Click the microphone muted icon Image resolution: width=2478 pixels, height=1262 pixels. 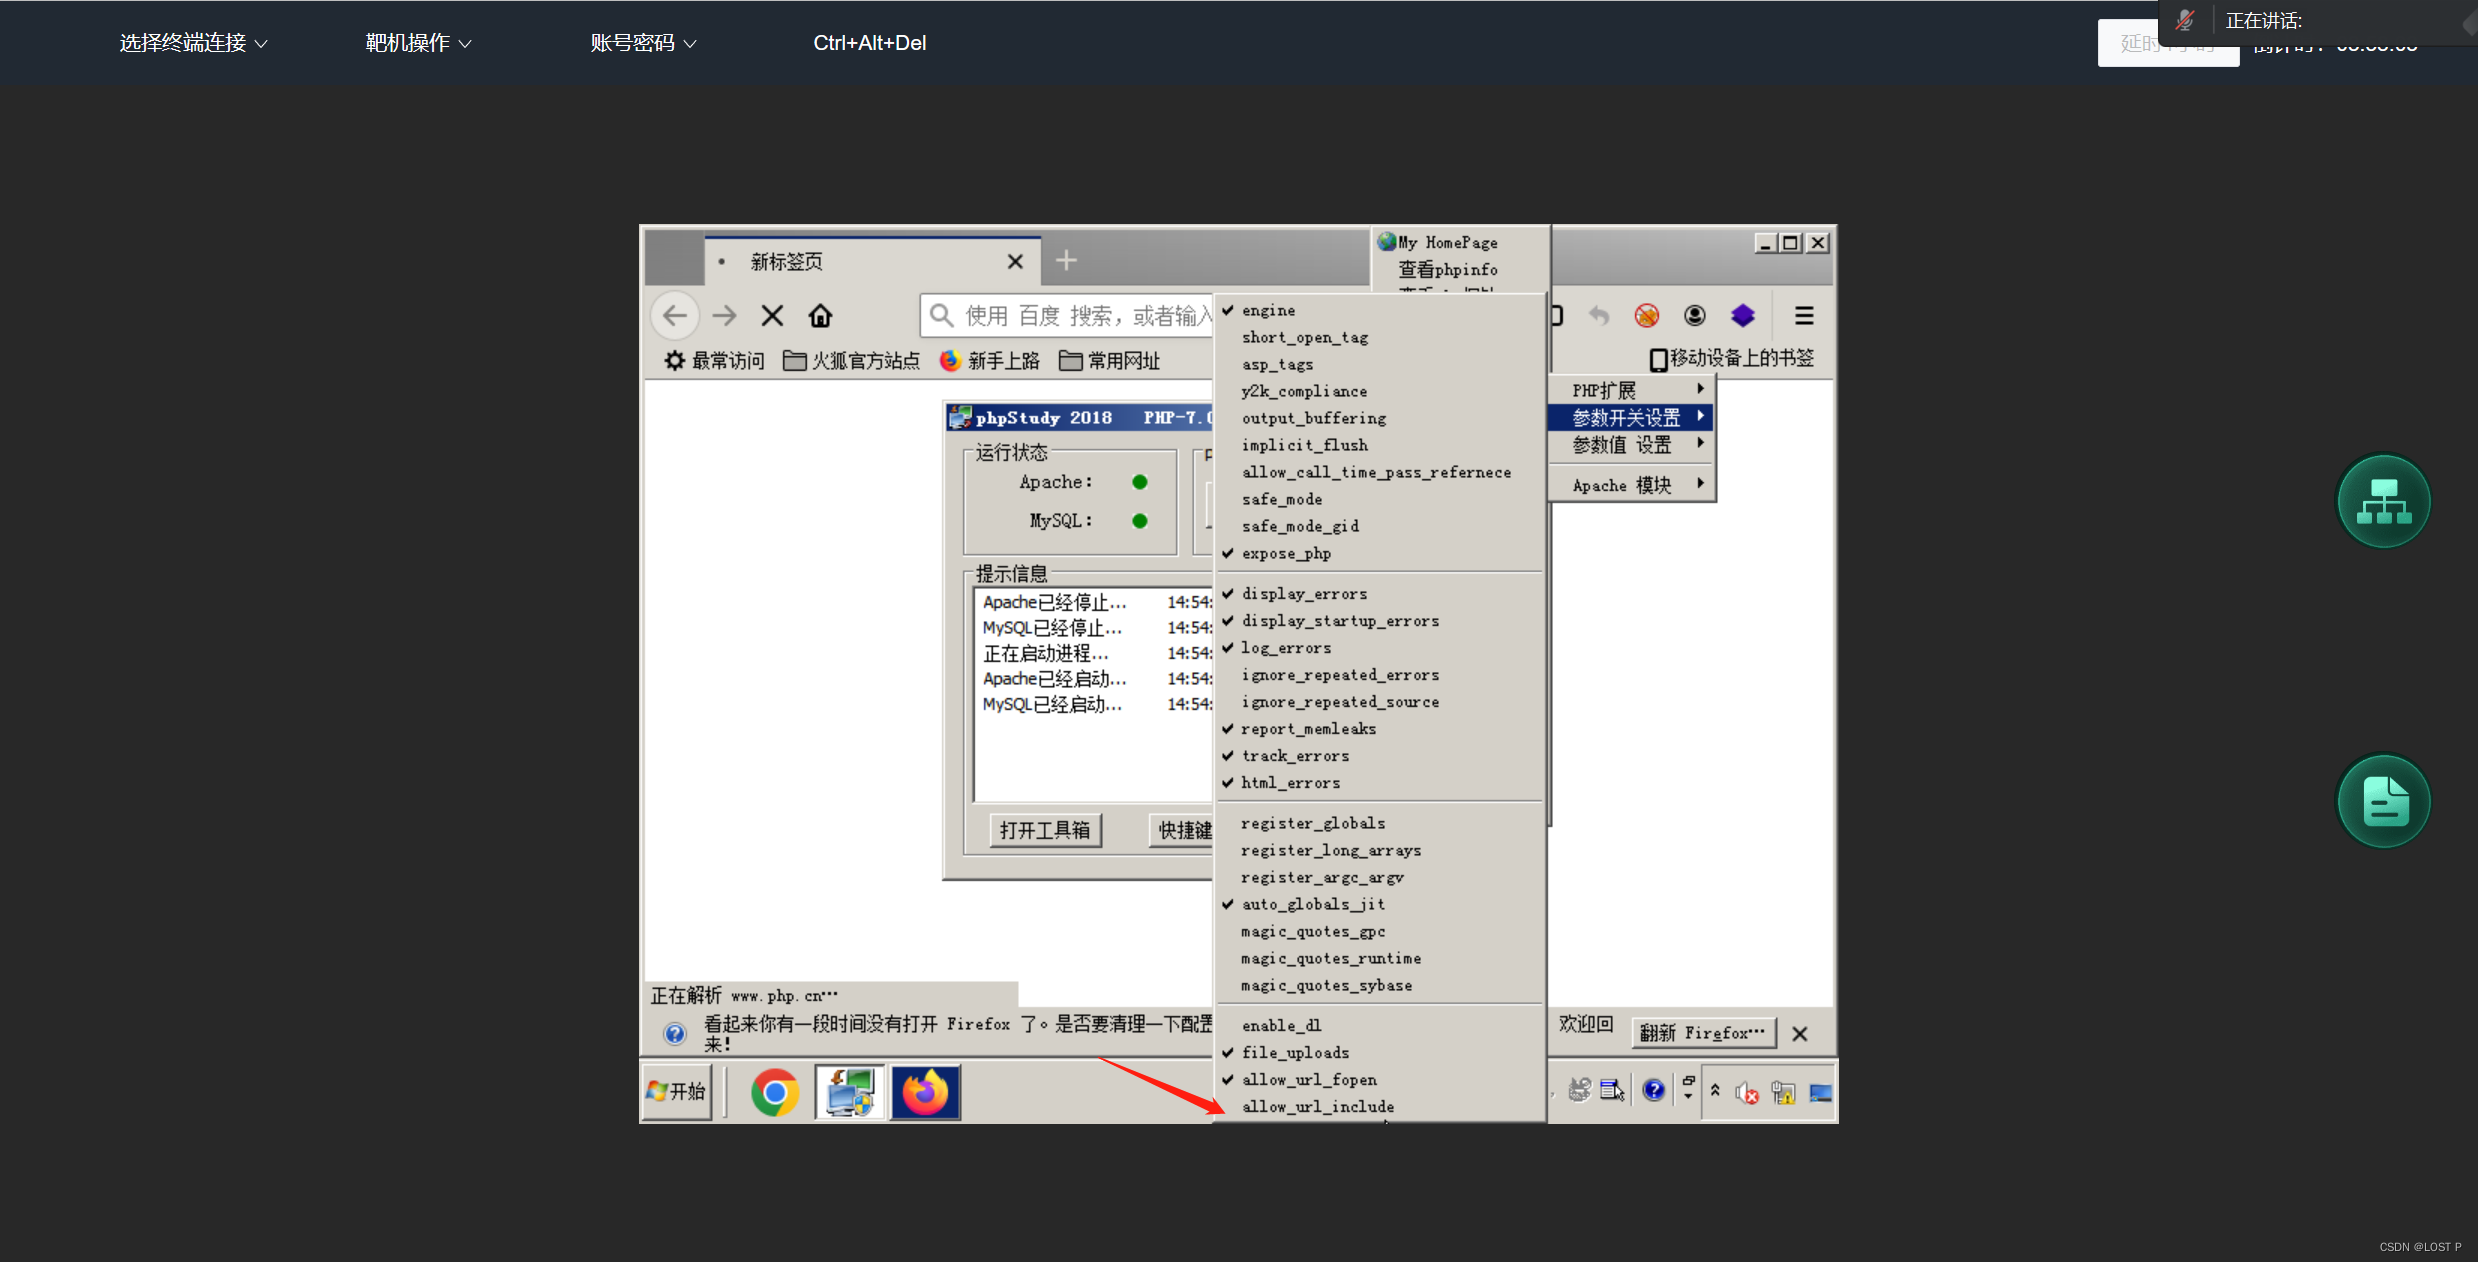[2185, 20]
